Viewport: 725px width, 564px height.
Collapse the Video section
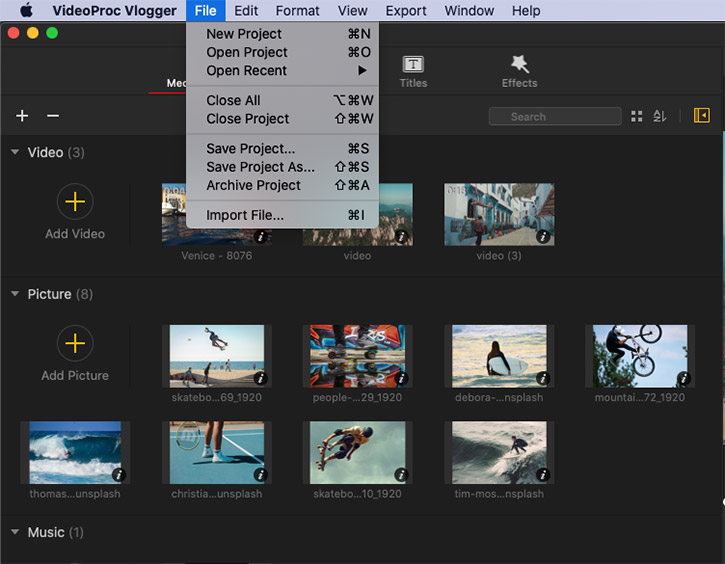coord(15,153)
